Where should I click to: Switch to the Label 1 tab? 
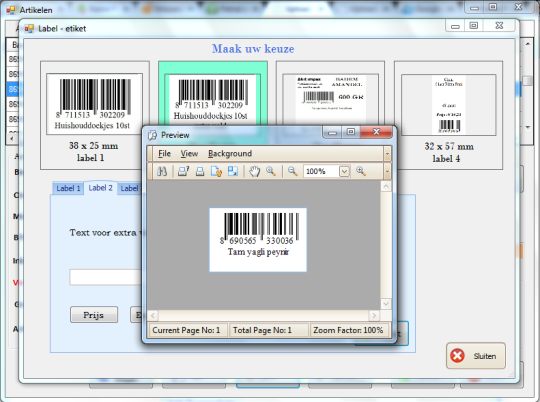click(x=68, y=188)
